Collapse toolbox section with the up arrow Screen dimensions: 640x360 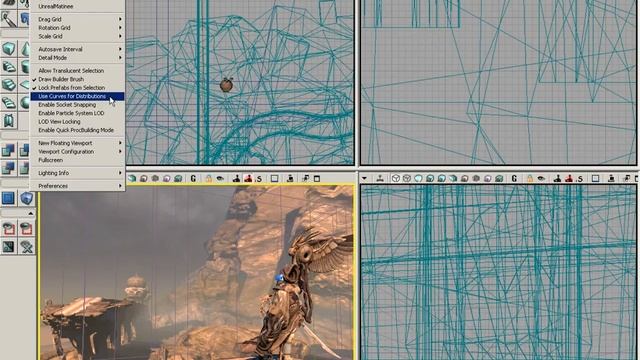[x=30, y=213]
